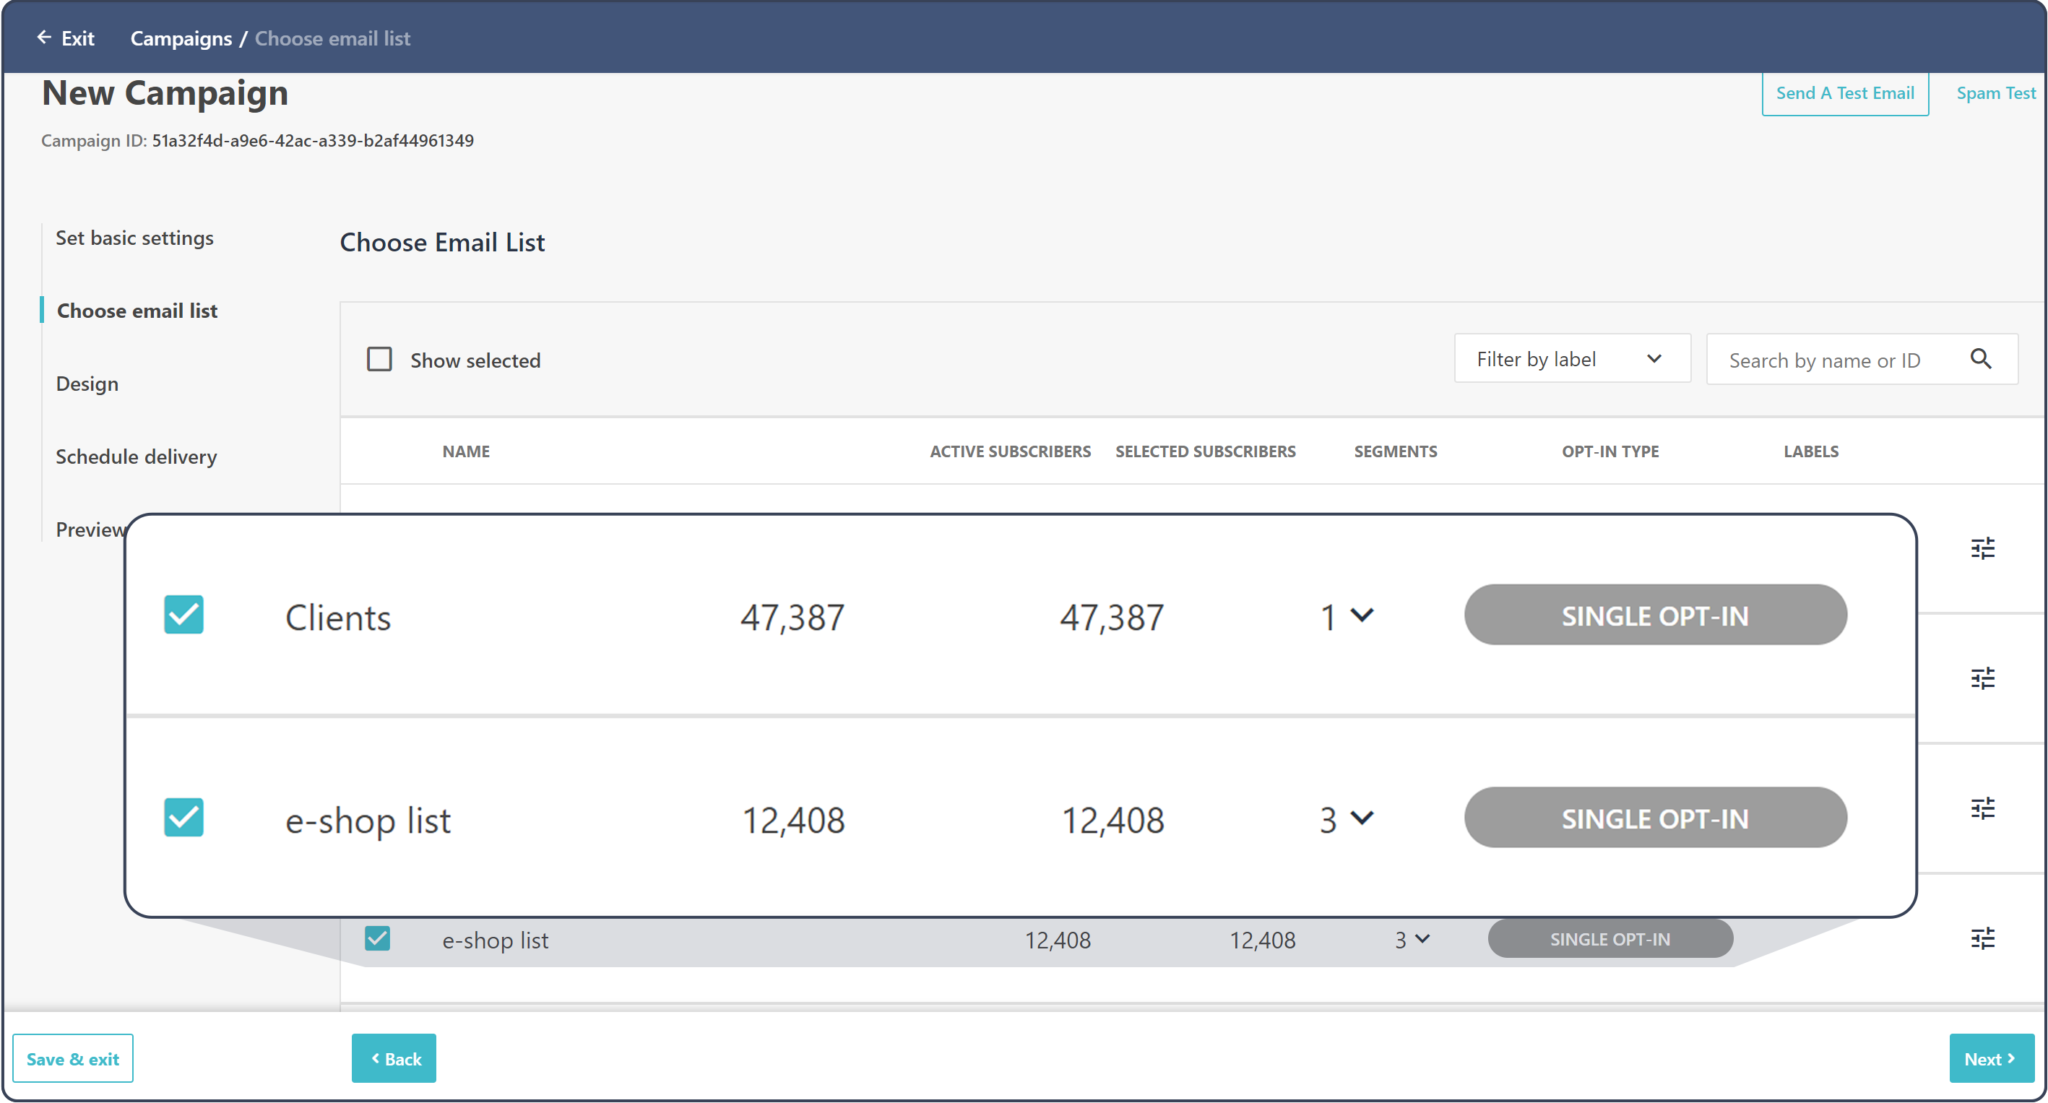2048x1103 pixels.
Task: Uncheck the Clients list checkbox
Action: pos(183,615)
